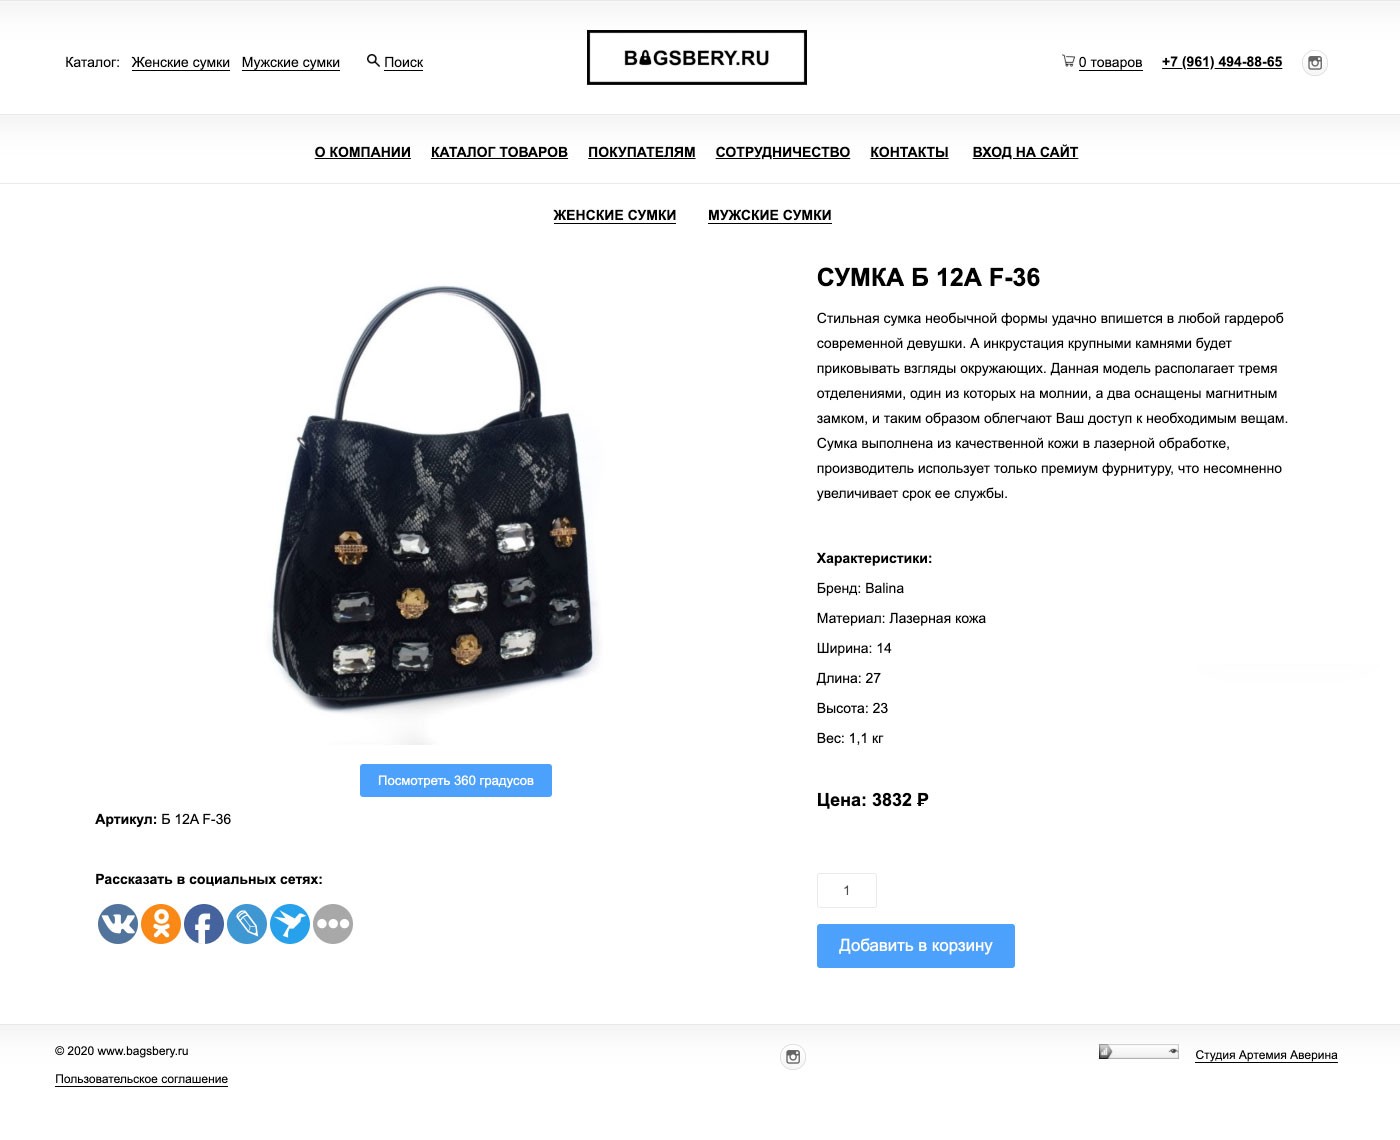Switch to the 'МУЖСКИЕ СУМКИ' category tab
This screenshot has height=1140, width=1400.
point(770,215)
